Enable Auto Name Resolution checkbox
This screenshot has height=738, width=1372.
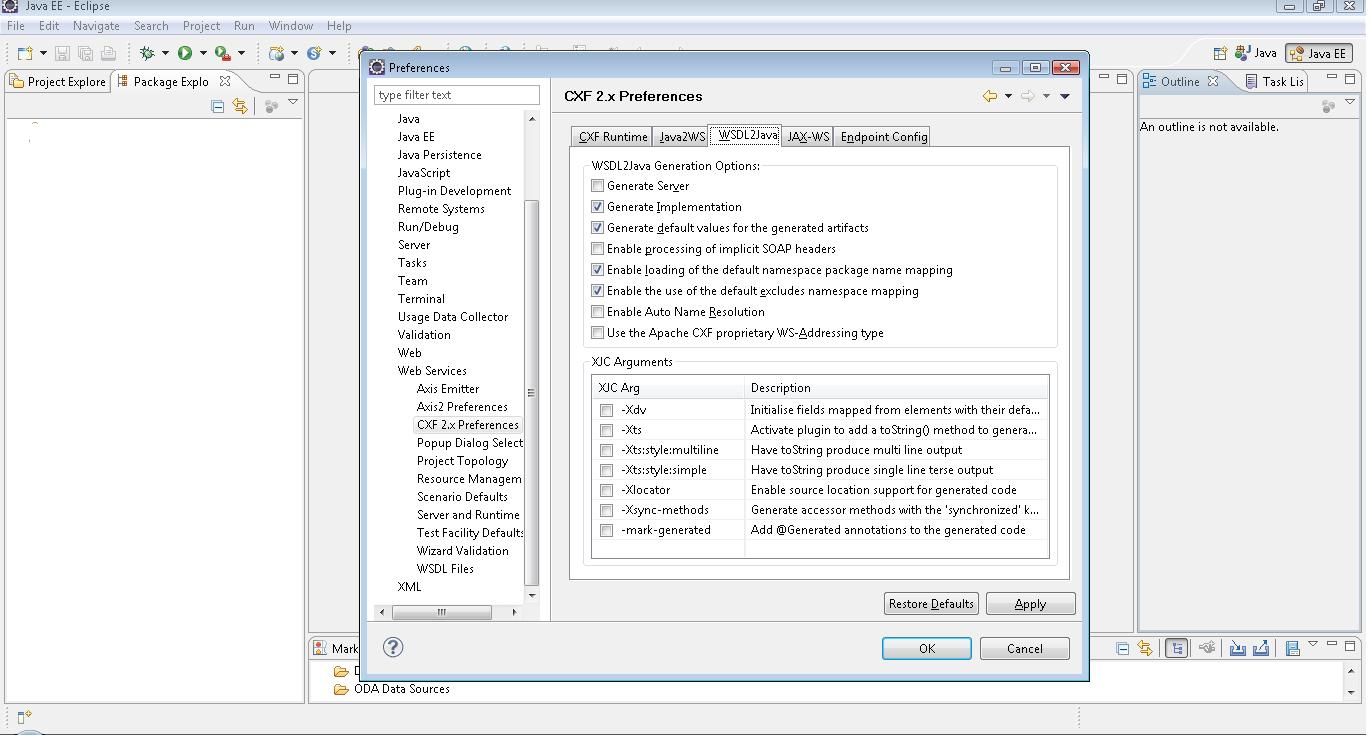[x=598, y=312]
